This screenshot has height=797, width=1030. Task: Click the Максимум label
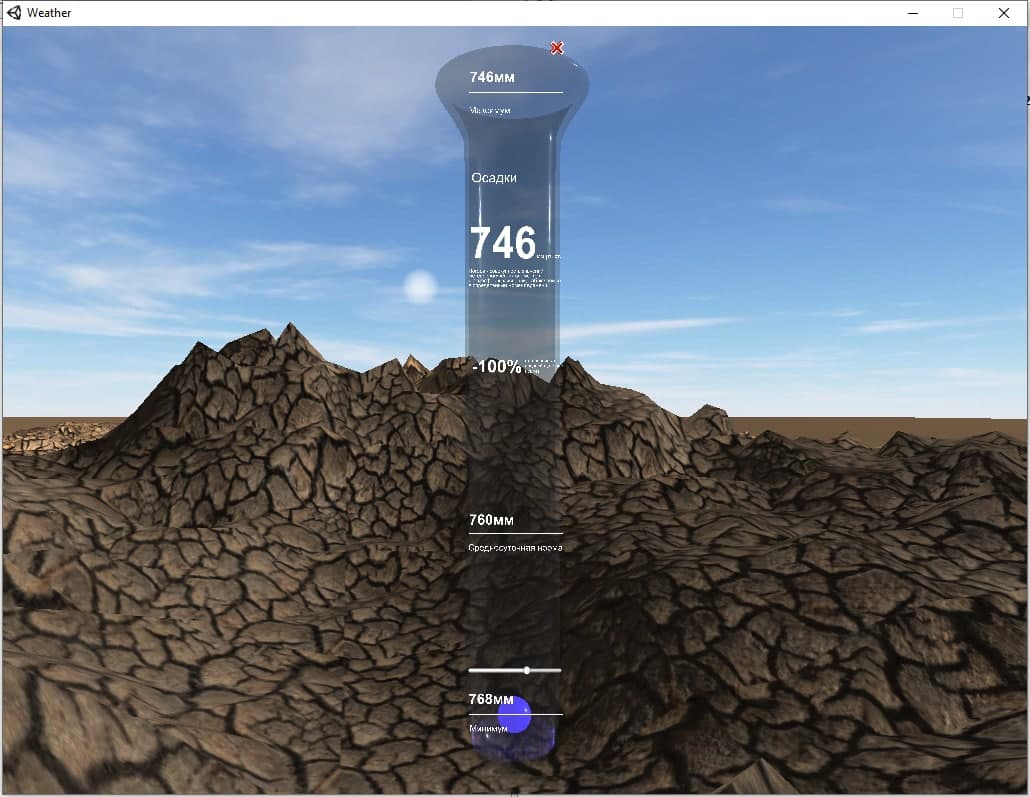[490, 110]
